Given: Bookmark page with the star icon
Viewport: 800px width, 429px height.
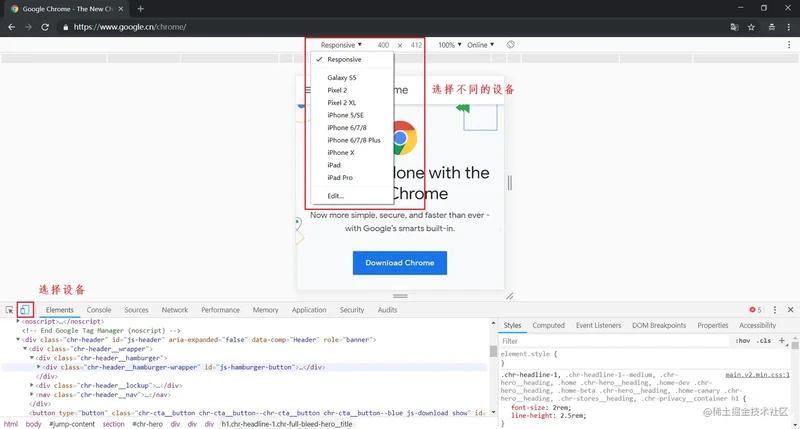Looking at the screenshot, I should (x=751, y=27).
